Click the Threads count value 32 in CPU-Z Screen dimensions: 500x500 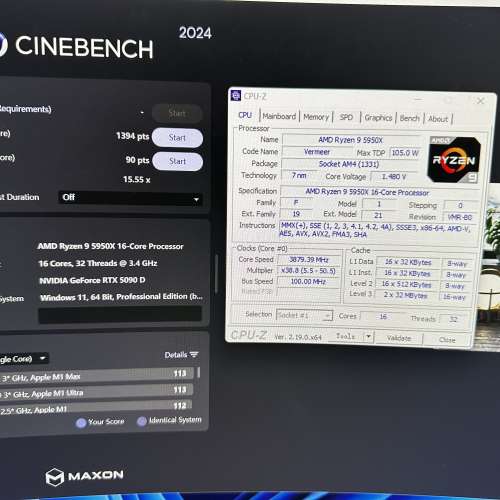point(453,319)
